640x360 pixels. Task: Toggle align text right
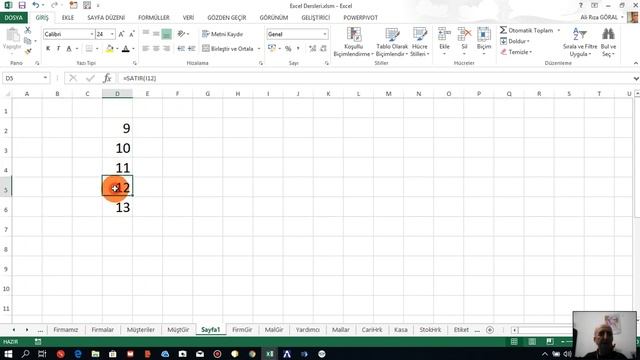click(167, 49)
